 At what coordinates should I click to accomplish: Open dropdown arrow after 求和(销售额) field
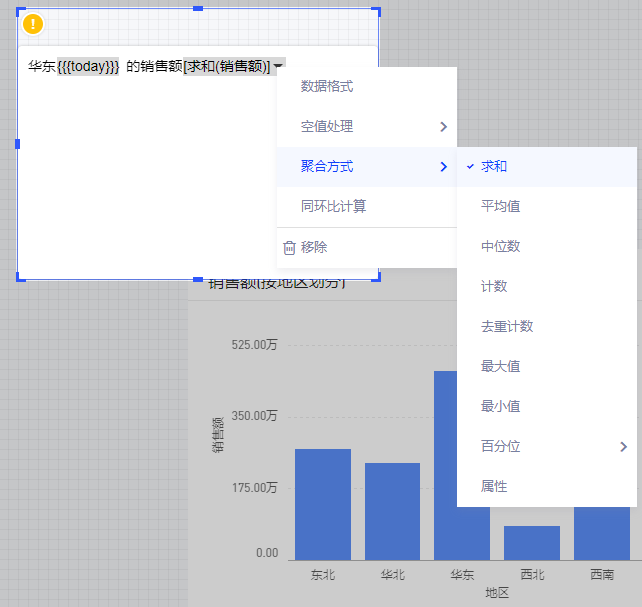pos(278,66)
